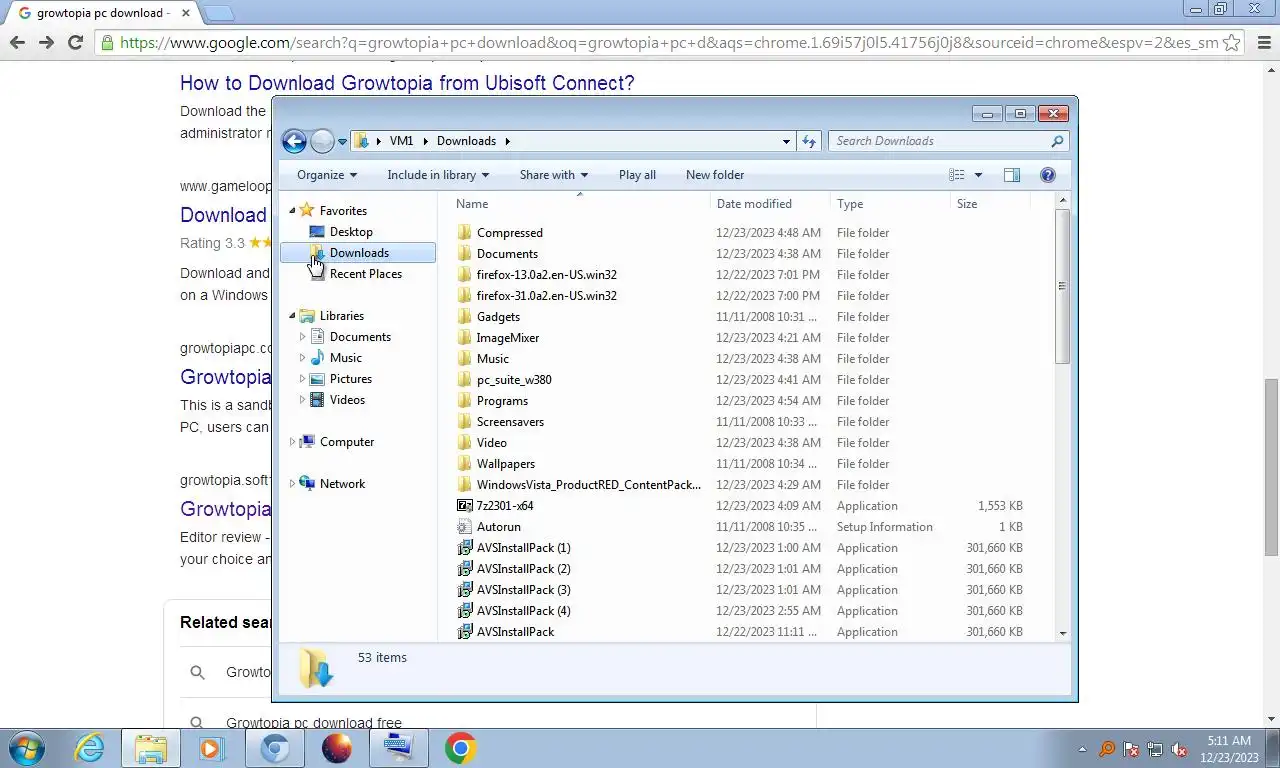Select Computer in the navigation pane
This screenshot has height=768, width=1280.
tap(347, 442)
